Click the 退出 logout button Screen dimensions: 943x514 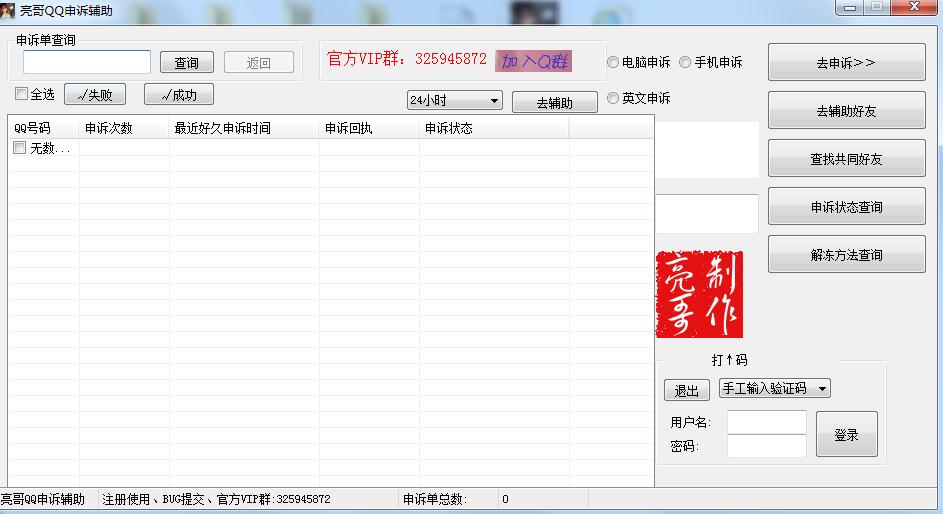[x=687, y=390]
